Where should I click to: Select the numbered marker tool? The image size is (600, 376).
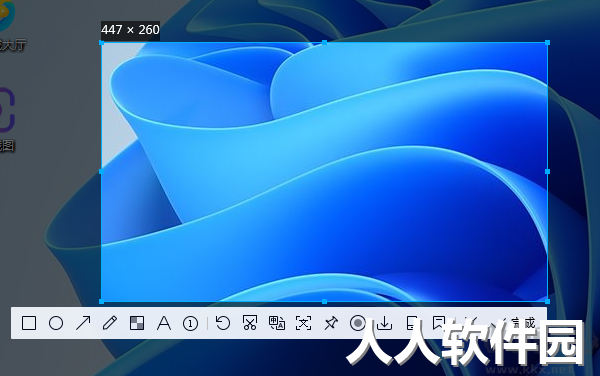(x=190, y=324)
